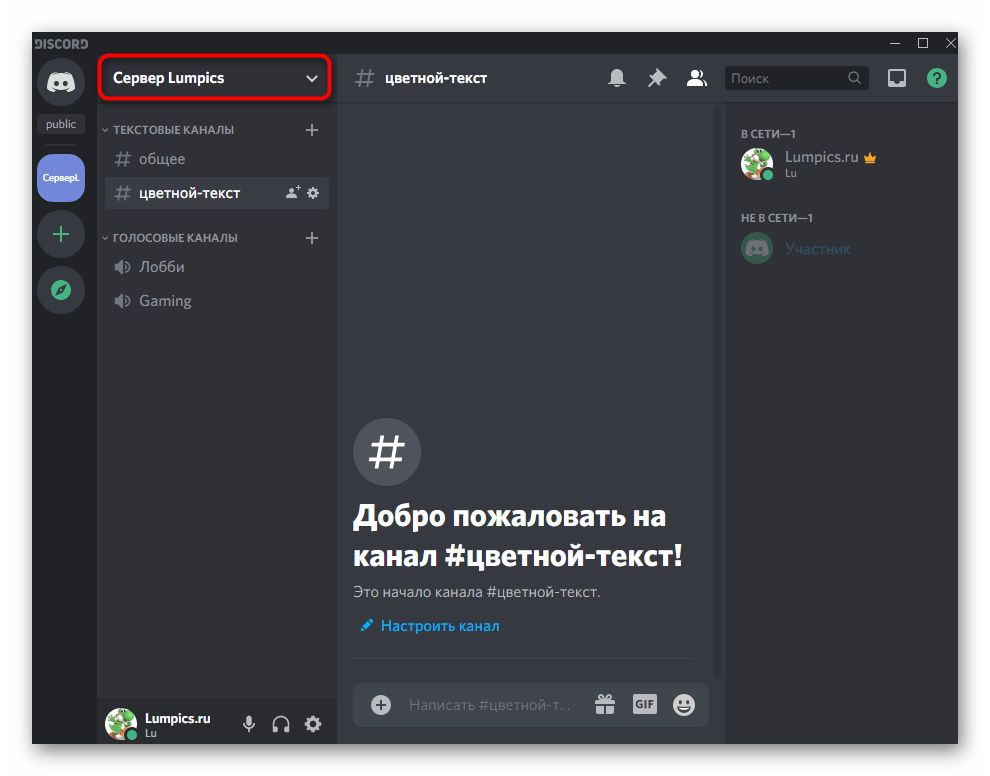Open the green help icon
The height and width of the screenshot is (776, 990).
coord(936,78)
